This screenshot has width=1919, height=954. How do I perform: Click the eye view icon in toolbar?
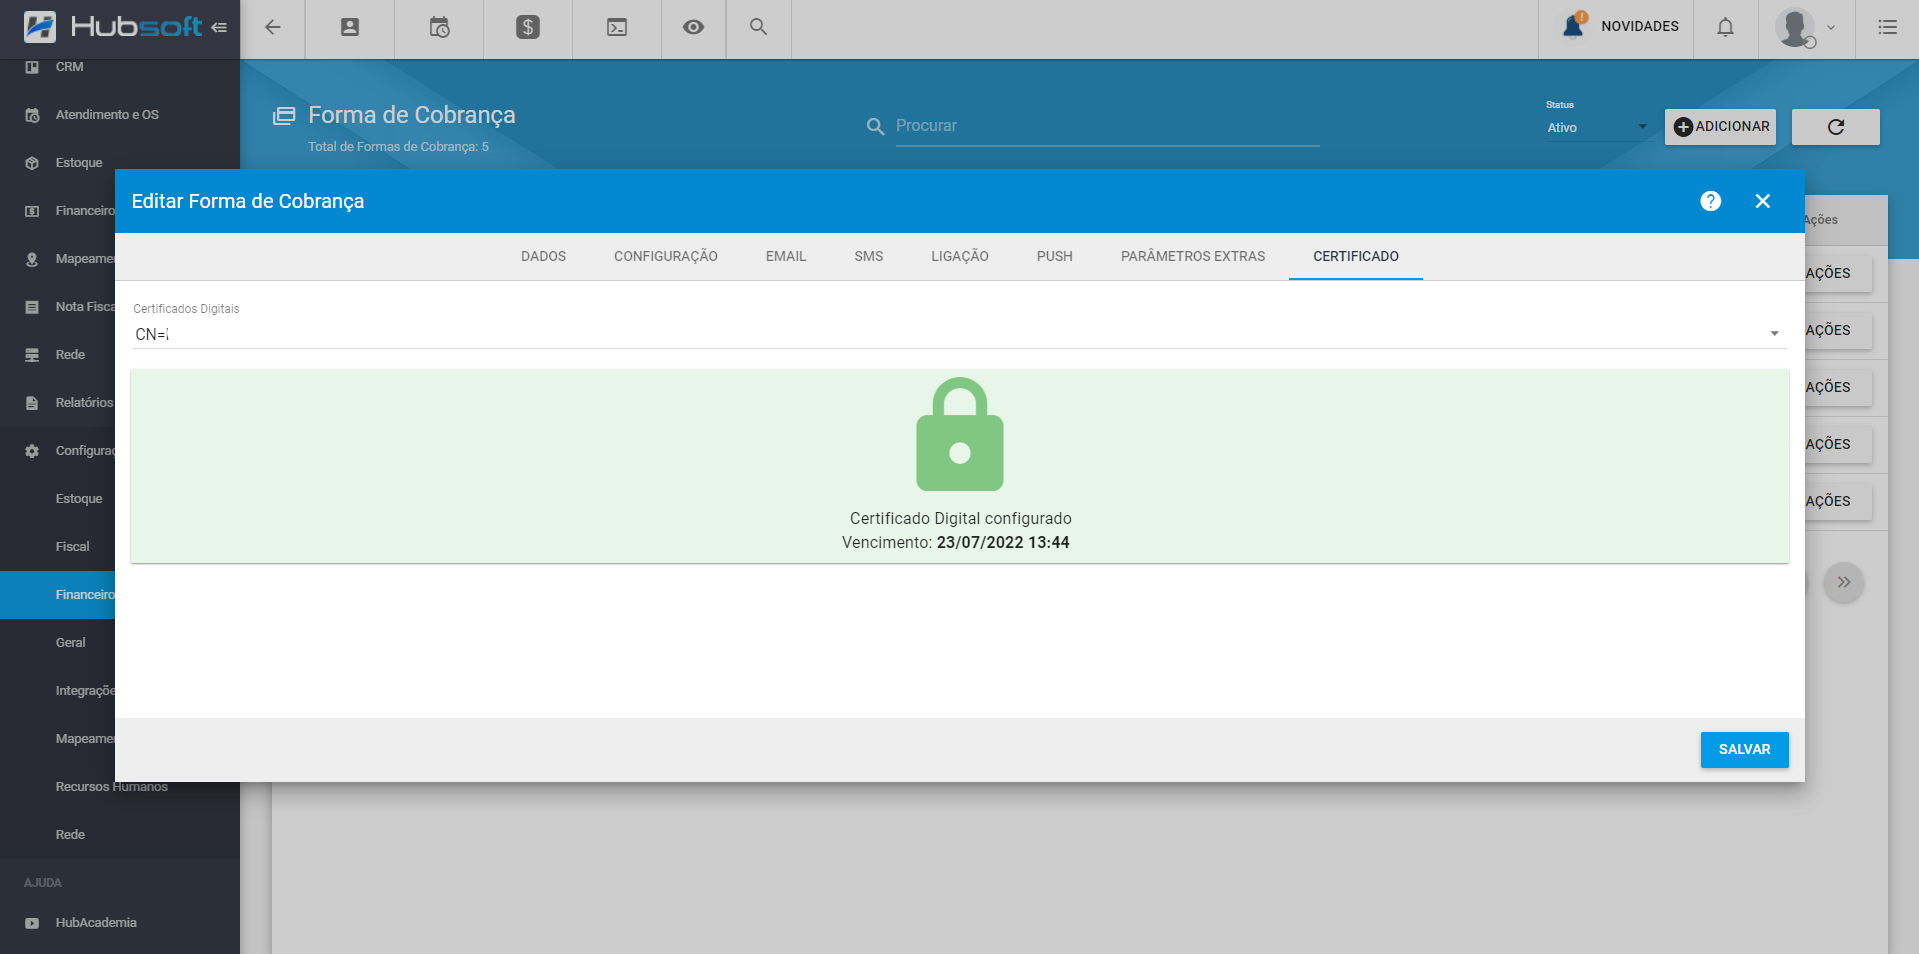pos(693,27)
